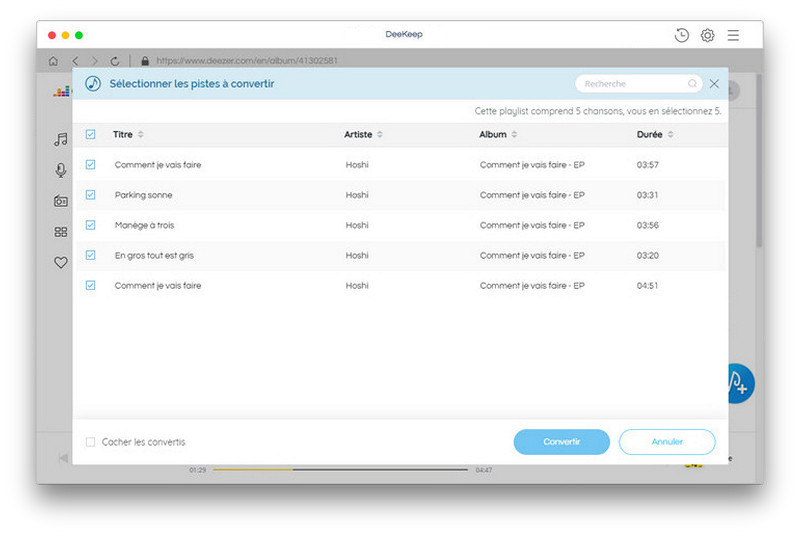Uncheck first Comment je vais faire 03:57
Viewport: 800px width, 536px height.
90,164
